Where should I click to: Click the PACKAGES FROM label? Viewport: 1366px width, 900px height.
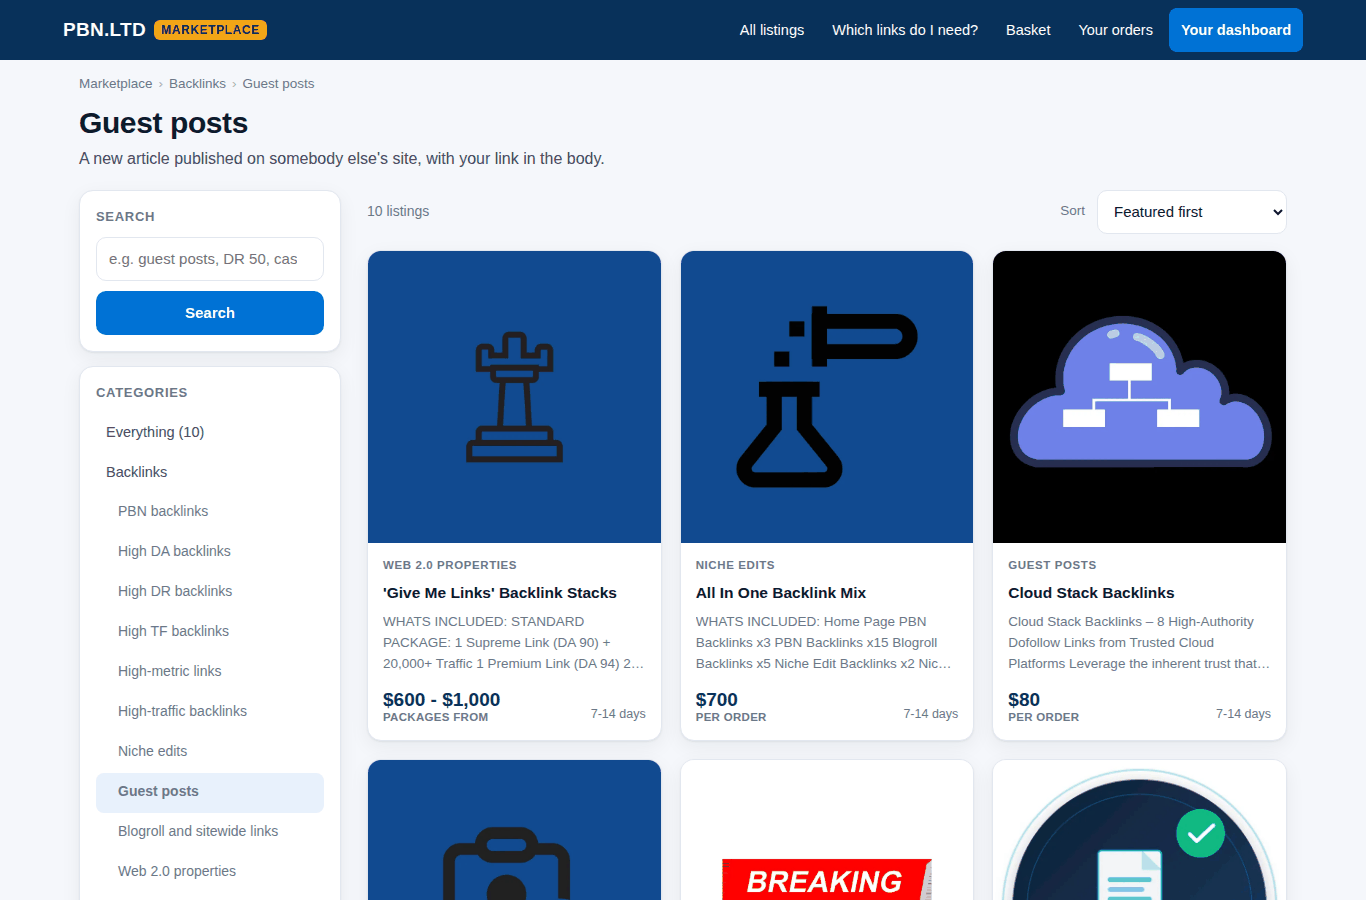tap(436, 717)
